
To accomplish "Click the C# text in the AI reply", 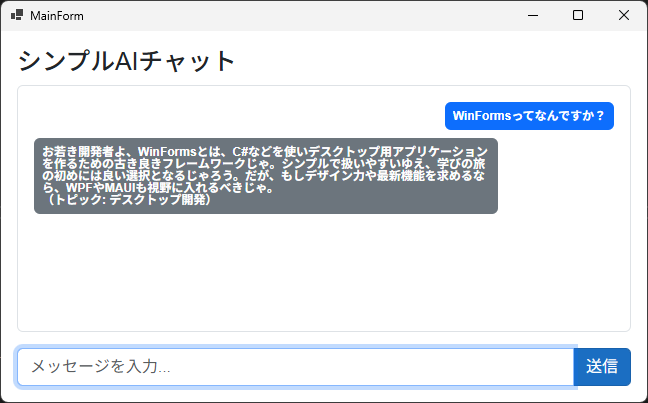I will click(x=240, y=151).
